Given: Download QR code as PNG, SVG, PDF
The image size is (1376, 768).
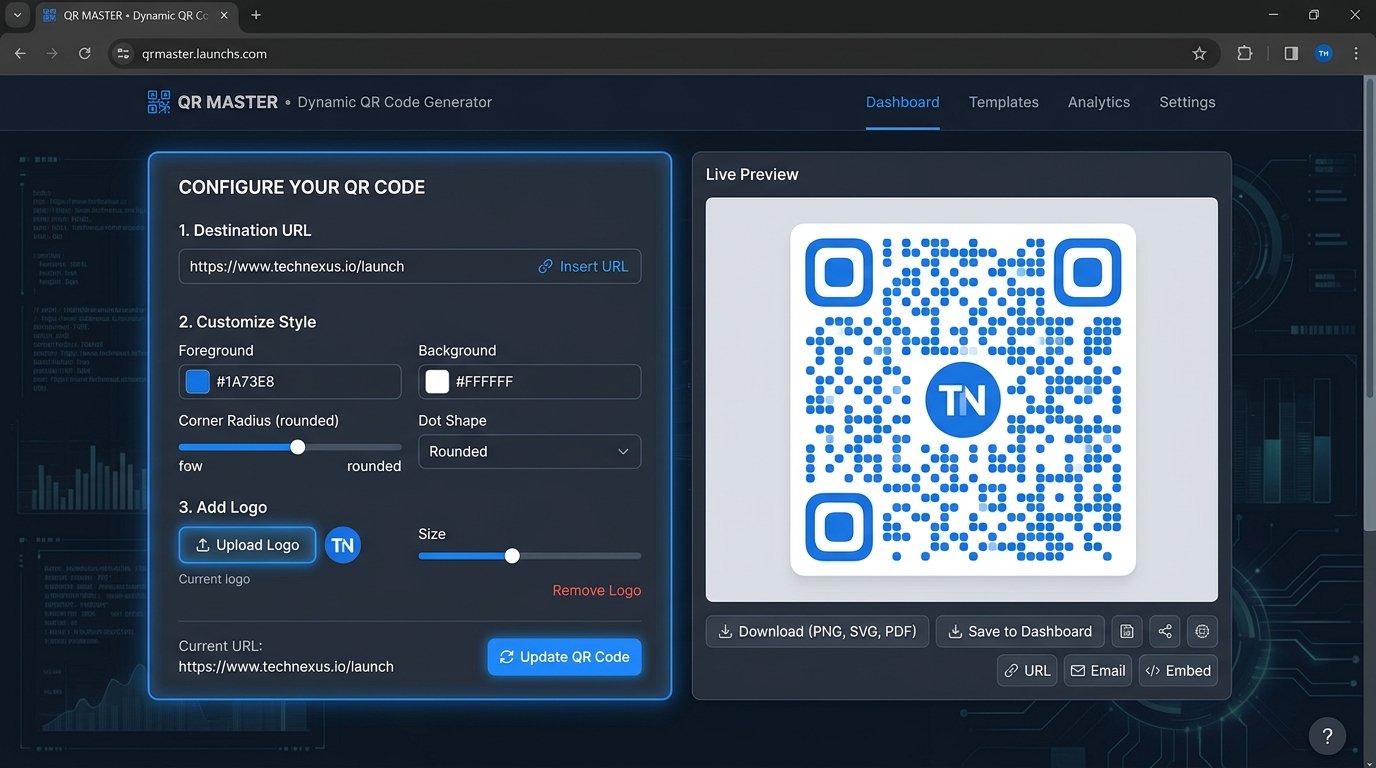Looking at the screenshot, I should 817,631.
